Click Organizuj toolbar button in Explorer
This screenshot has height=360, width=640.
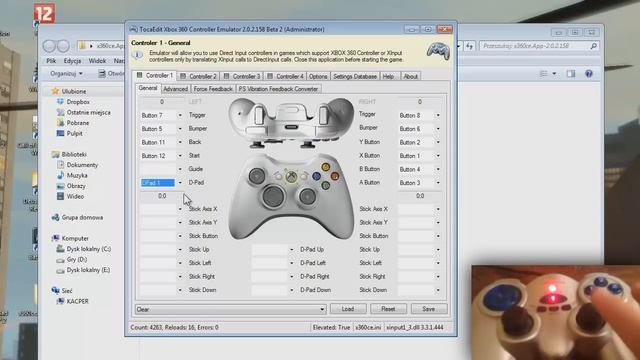click(67, 73)
